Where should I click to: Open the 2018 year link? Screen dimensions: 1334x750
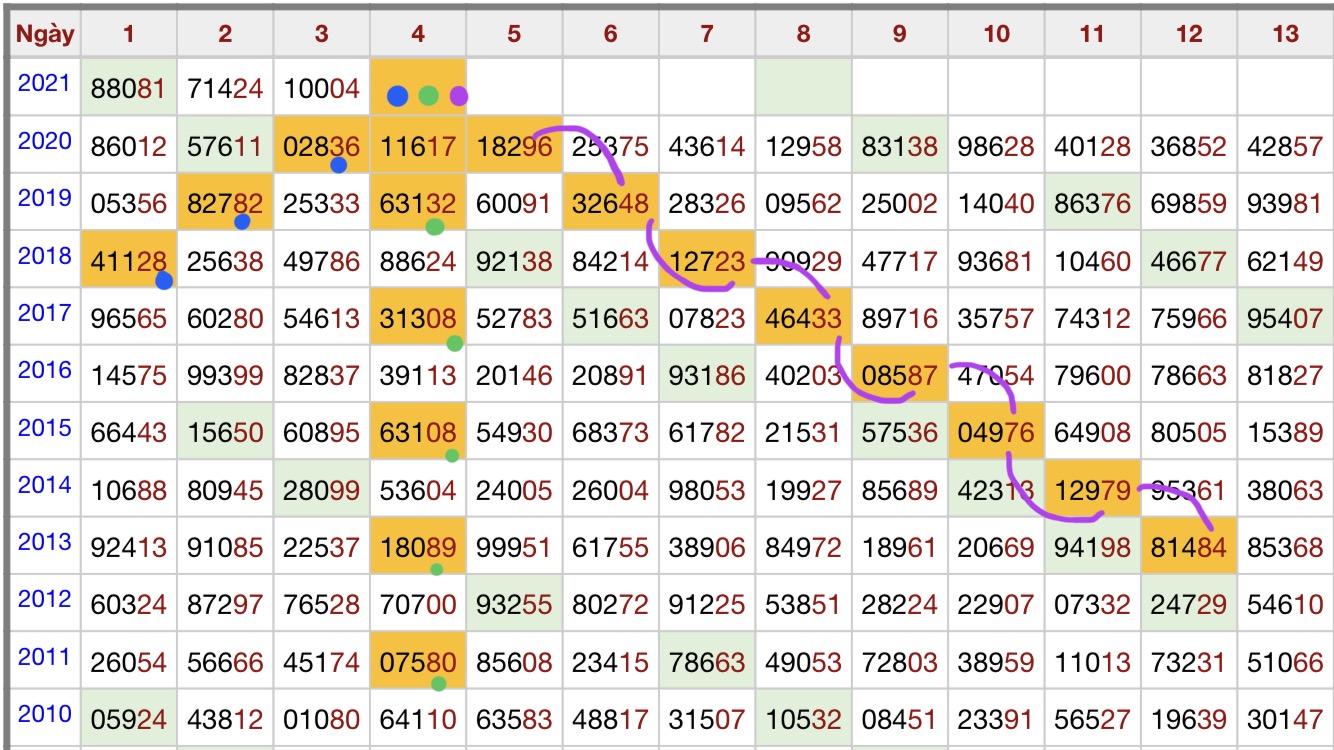45,256
